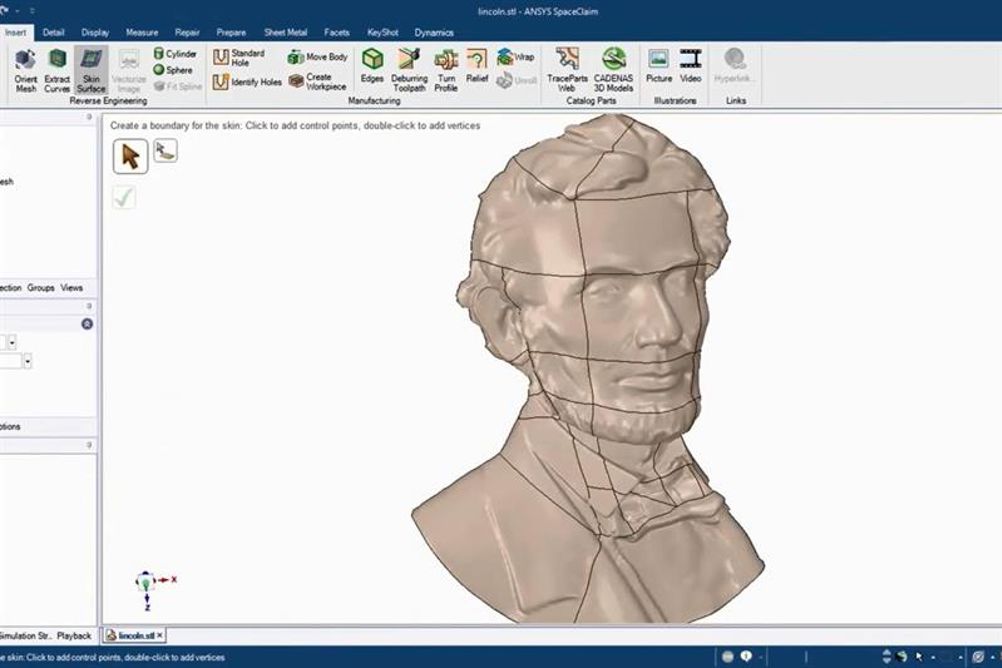Open the Detail ribbon tab
The height and width of the screenshot is (668, 1002).
coord(54,32)
